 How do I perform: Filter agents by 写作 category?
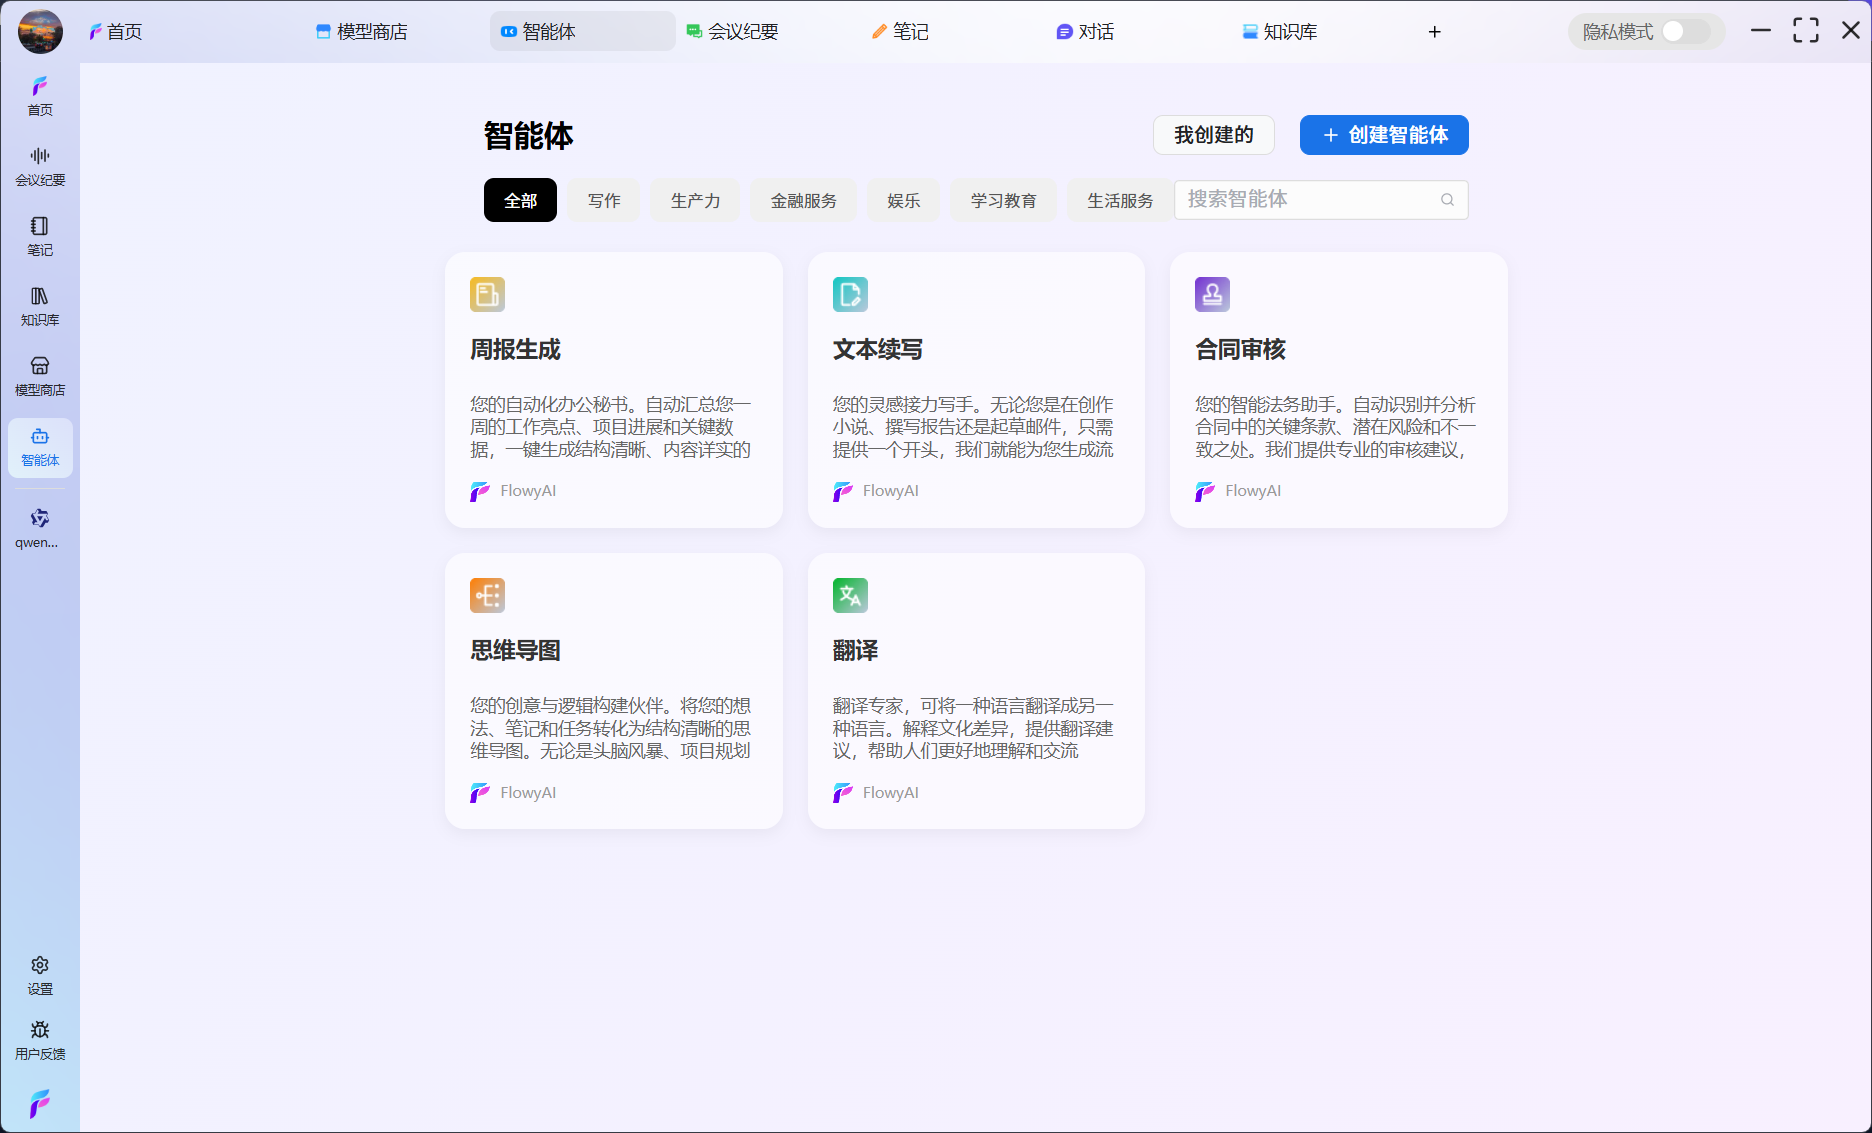[x=604, y=201]
